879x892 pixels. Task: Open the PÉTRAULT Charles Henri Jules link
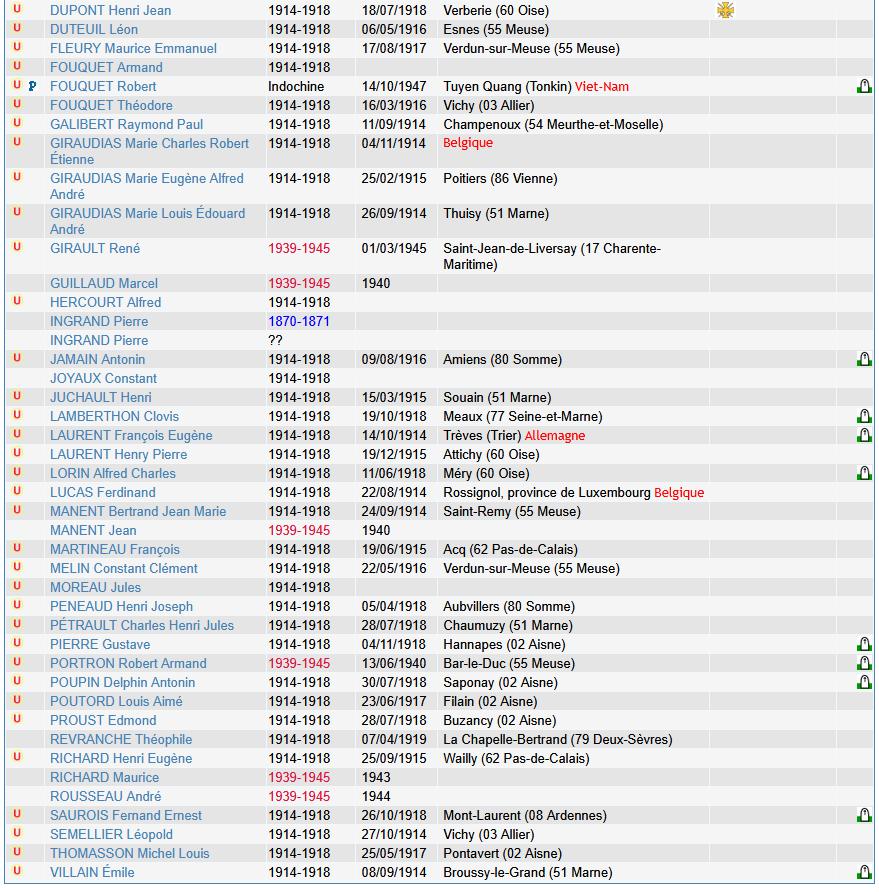coord(142,625)
